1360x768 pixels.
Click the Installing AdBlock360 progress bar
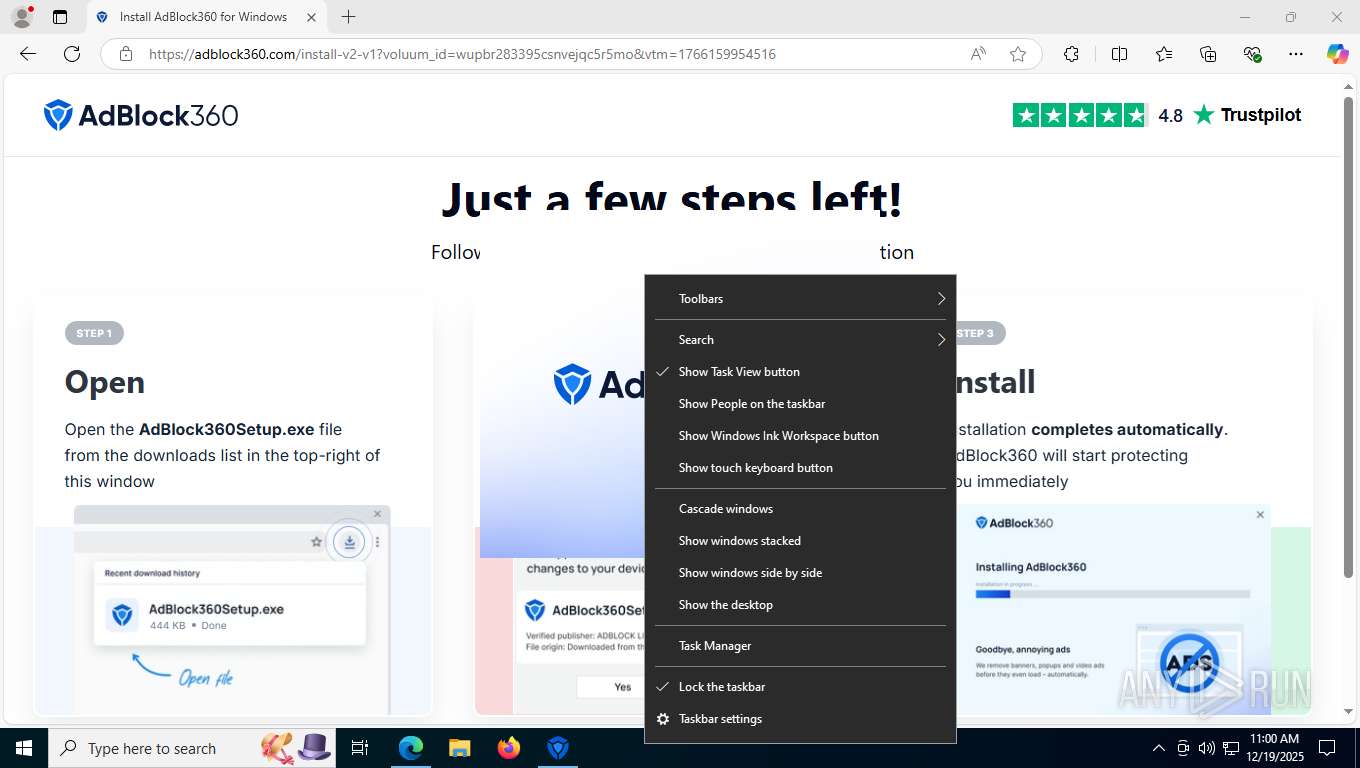click(1112, 594)
